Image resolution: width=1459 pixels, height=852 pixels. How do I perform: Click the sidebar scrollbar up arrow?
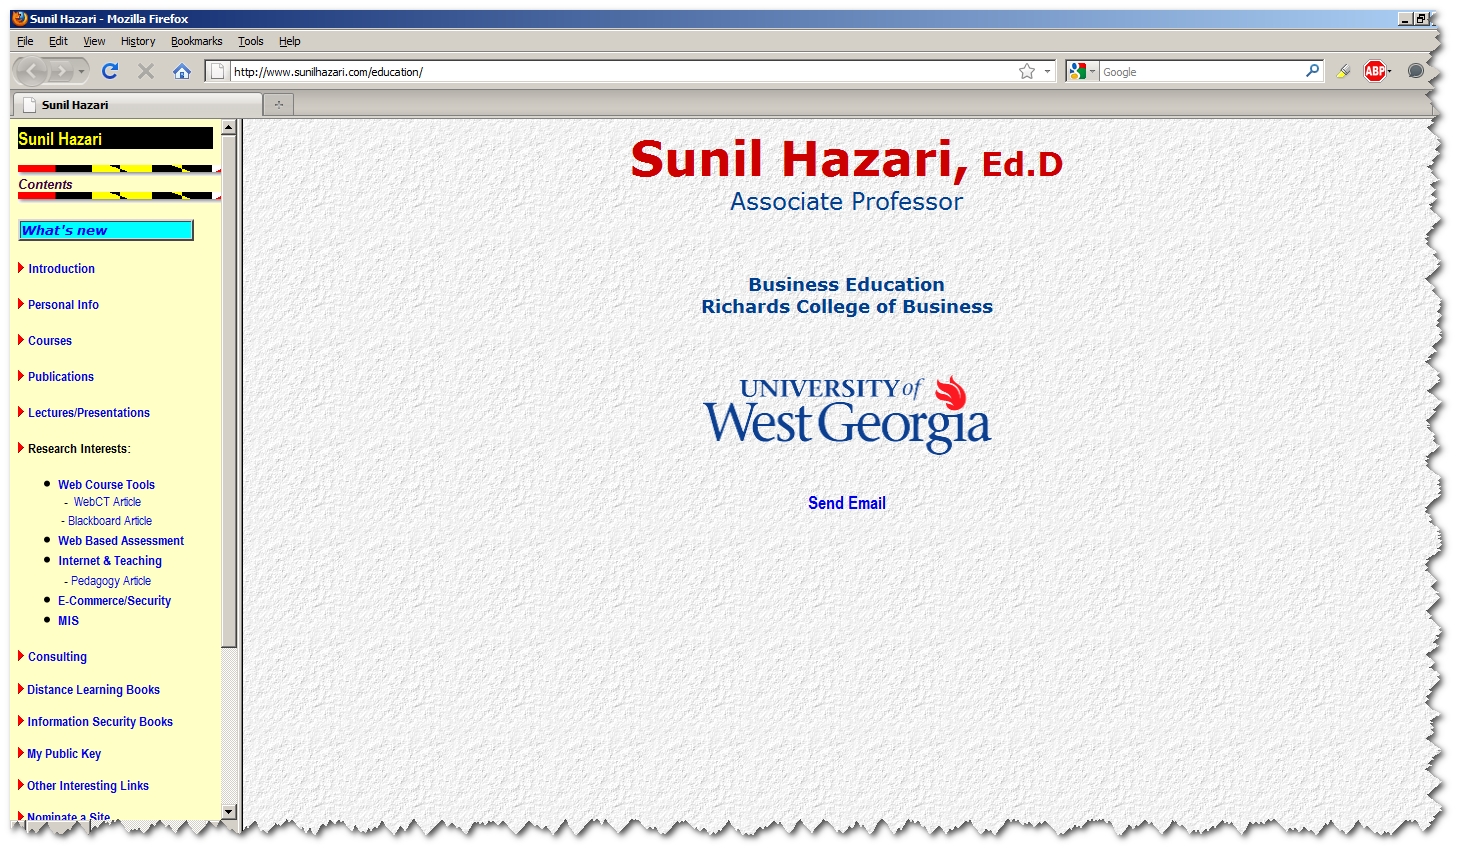tap(229, 127)
